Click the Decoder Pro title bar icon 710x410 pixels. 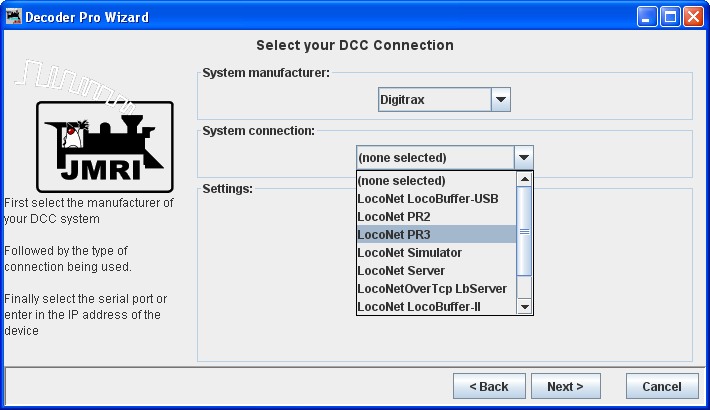[x=13, y=16]
